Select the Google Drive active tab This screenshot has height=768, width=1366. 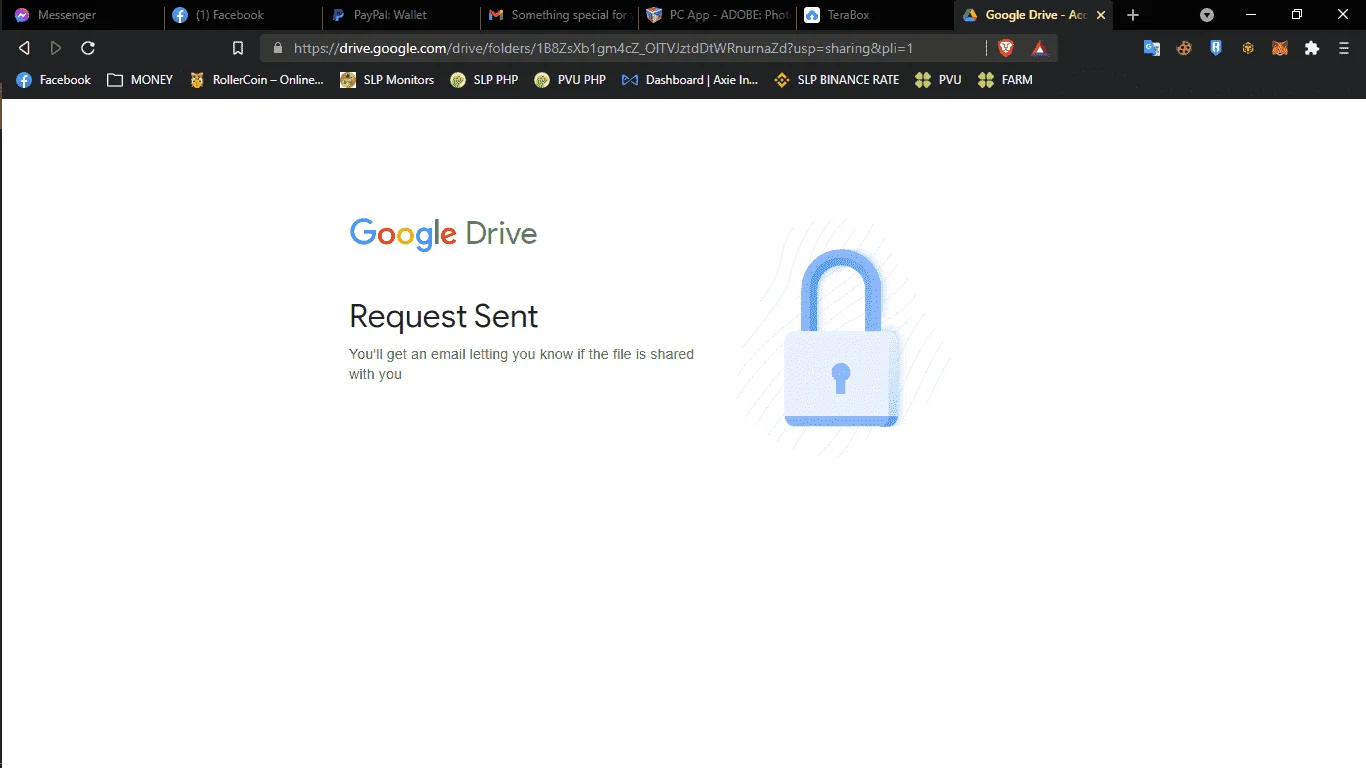coord(1035,15)
